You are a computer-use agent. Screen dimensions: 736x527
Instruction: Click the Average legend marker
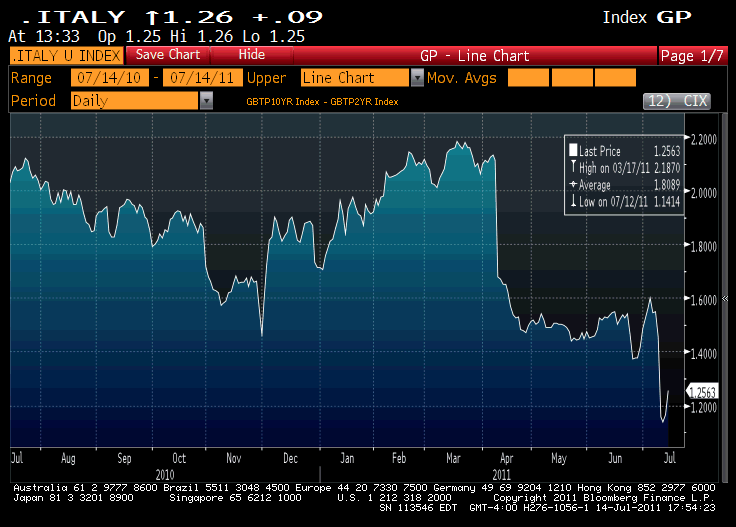(x=573, y=184)
